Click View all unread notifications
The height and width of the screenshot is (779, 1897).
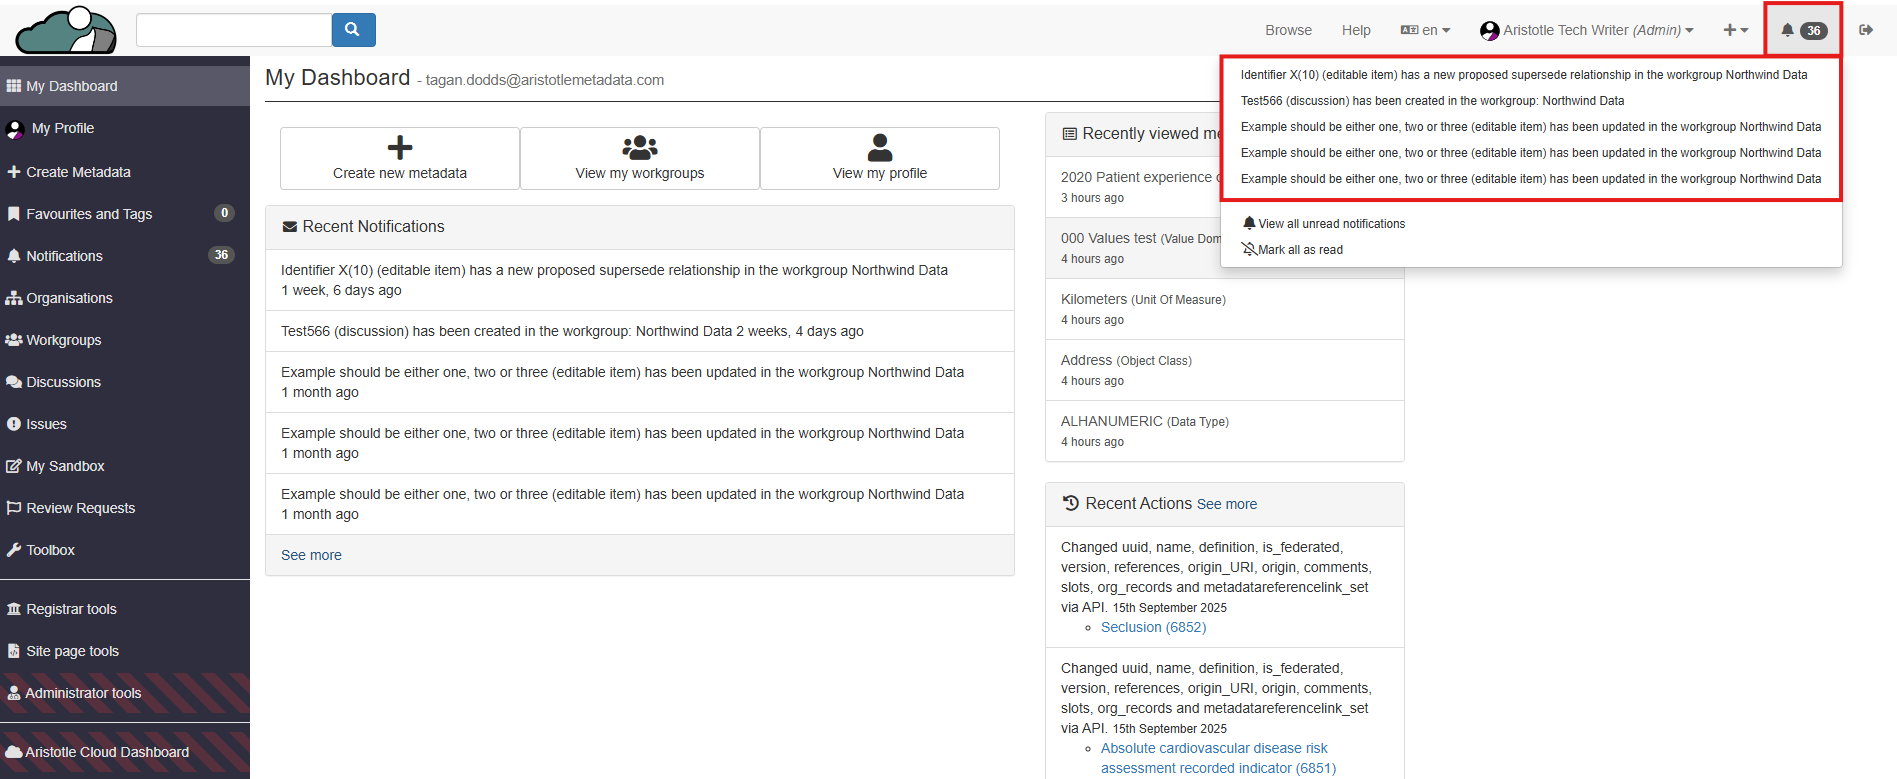click(x=1330, y=224)
